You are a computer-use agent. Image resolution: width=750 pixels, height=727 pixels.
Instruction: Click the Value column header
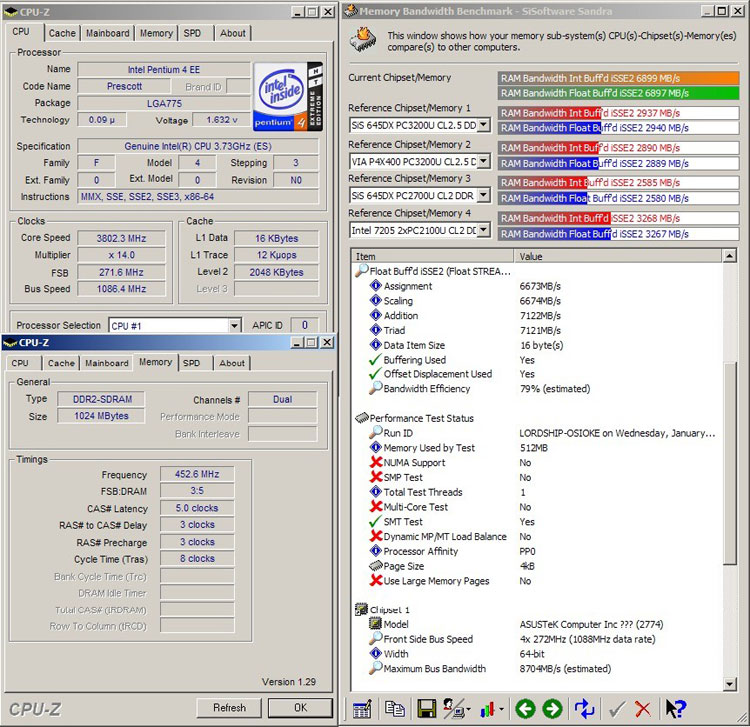coord(618,256)
